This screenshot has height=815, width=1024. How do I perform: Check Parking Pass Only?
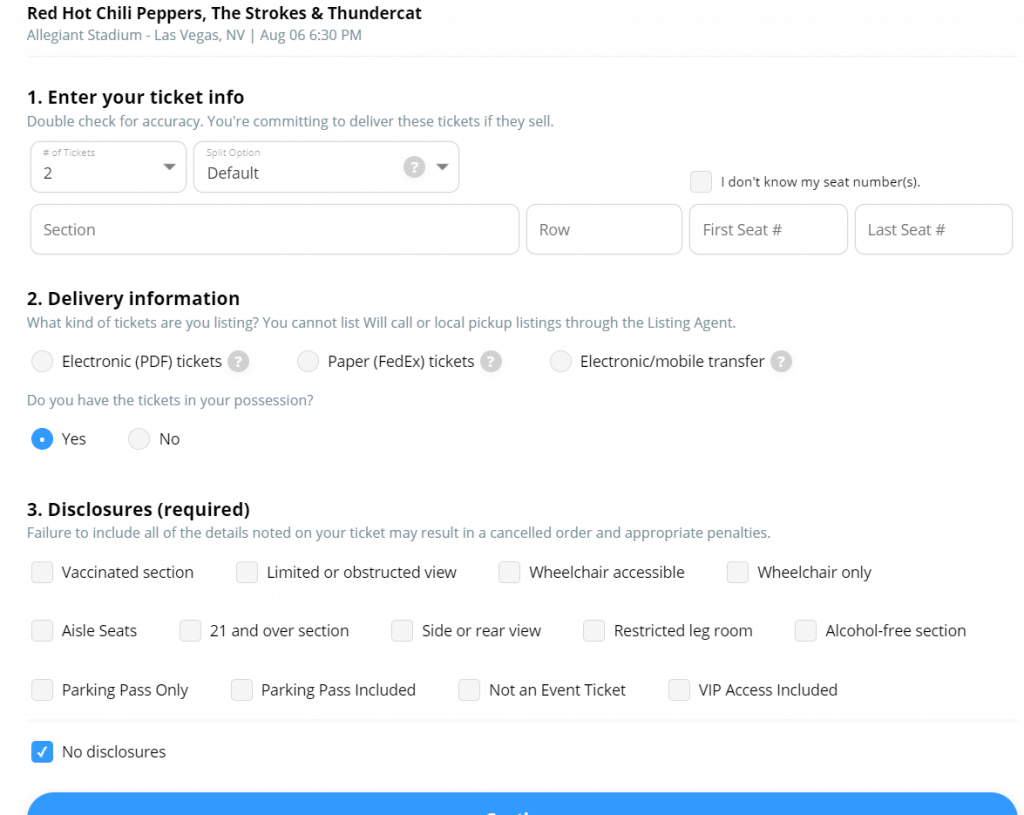point(42,690)
